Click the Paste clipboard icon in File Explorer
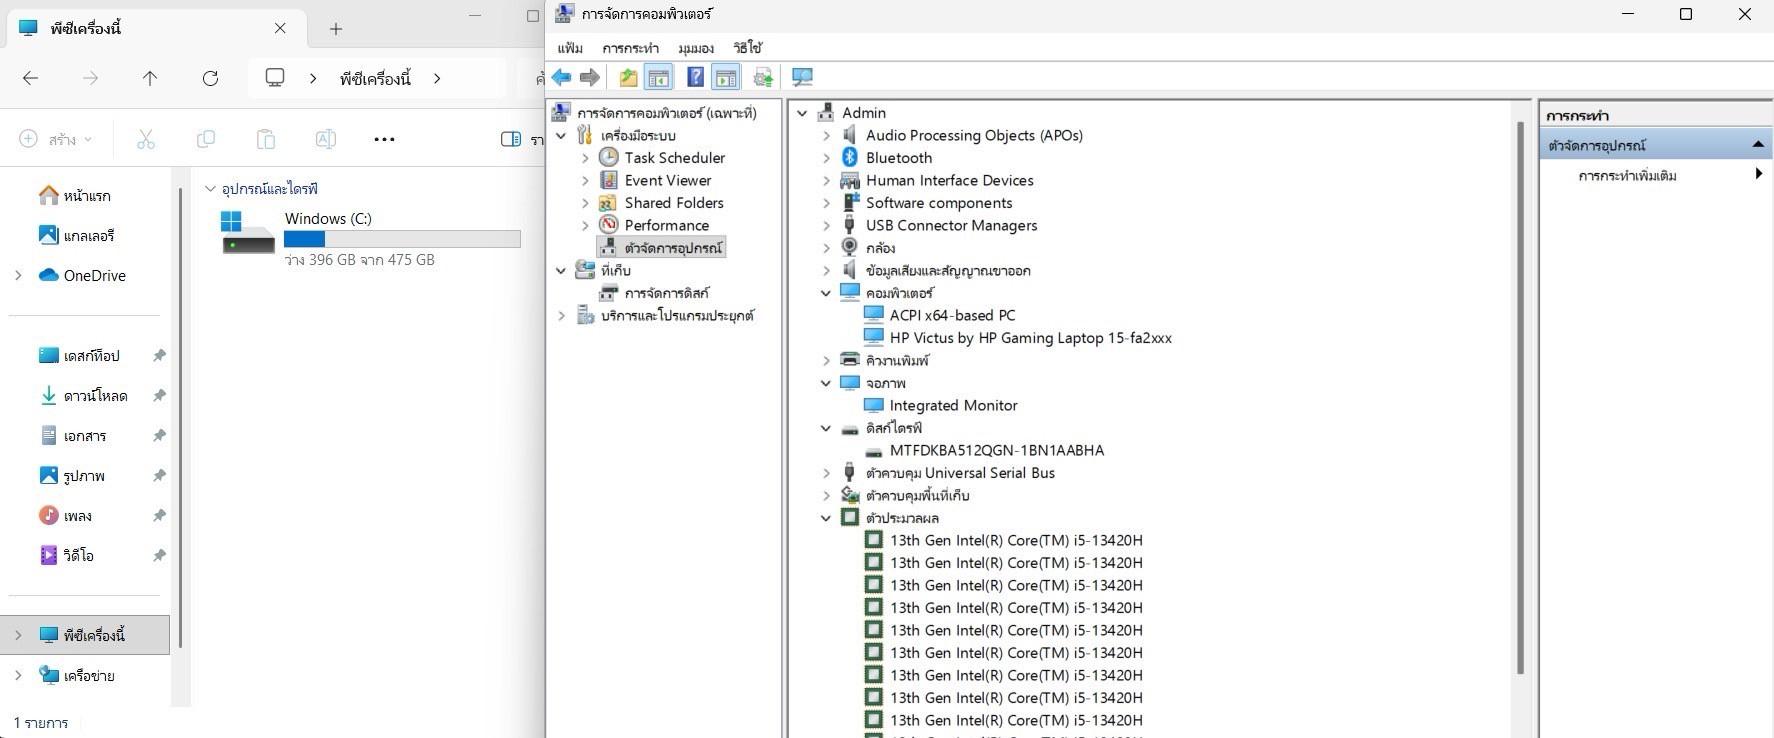The width and height of the screenshot is (1774, 738). (x=266, y=139)
